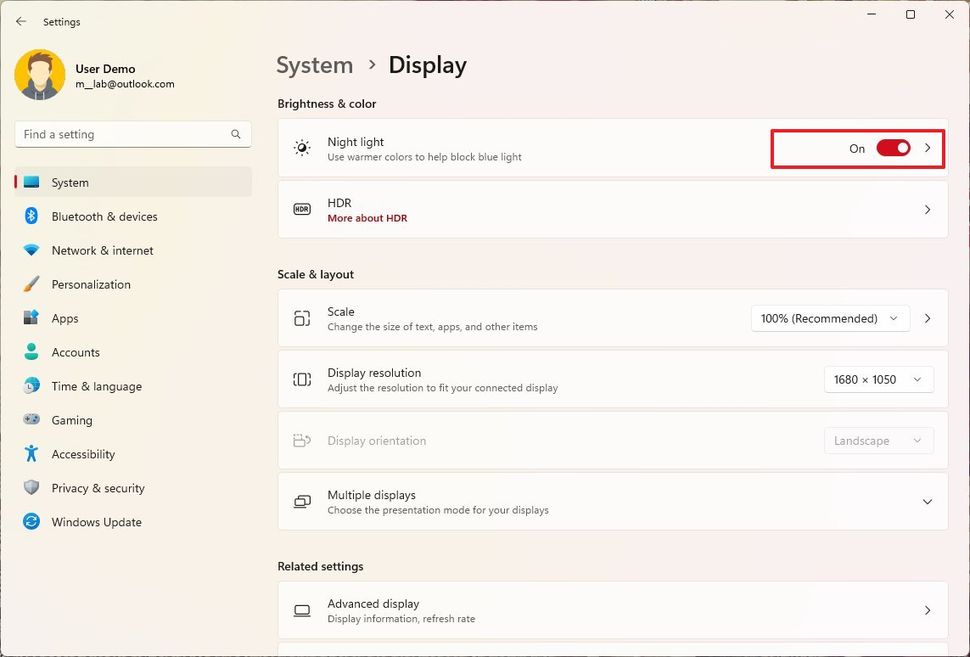Click the Accessibility figure icon

31,454
